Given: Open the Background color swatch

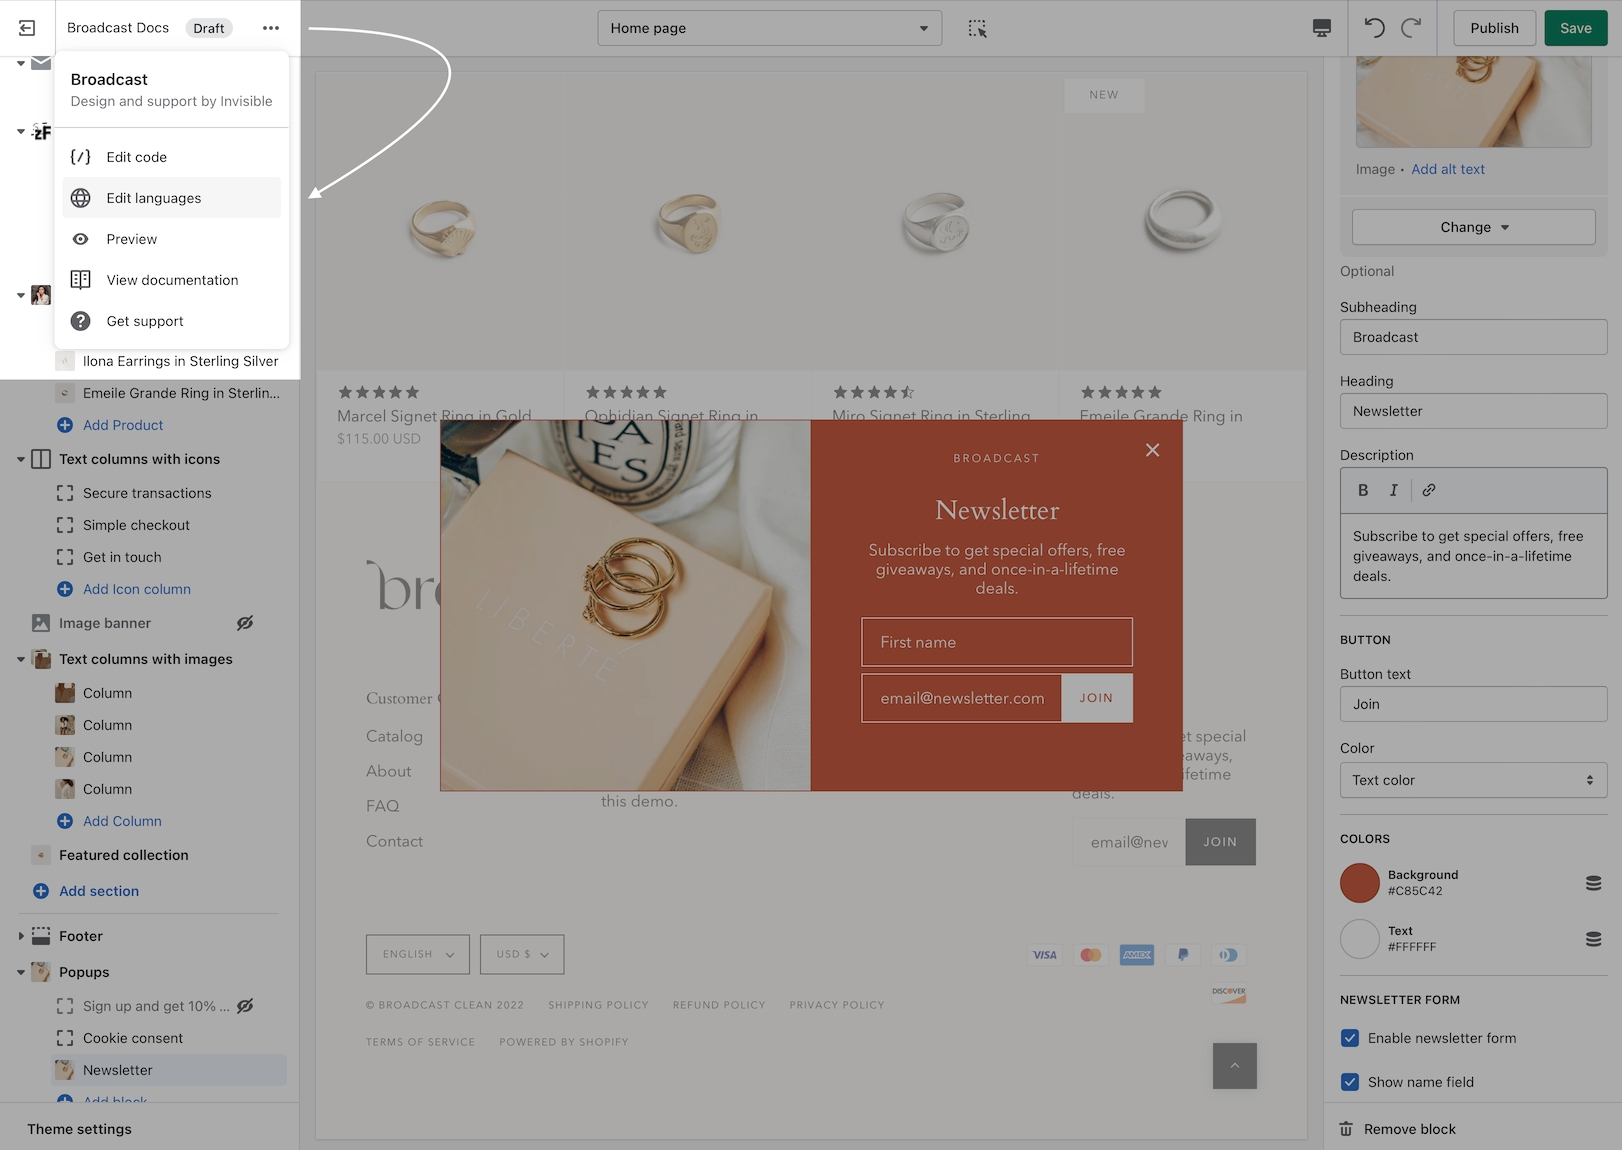Looking at the screenshot, I should click(1360, 883).
